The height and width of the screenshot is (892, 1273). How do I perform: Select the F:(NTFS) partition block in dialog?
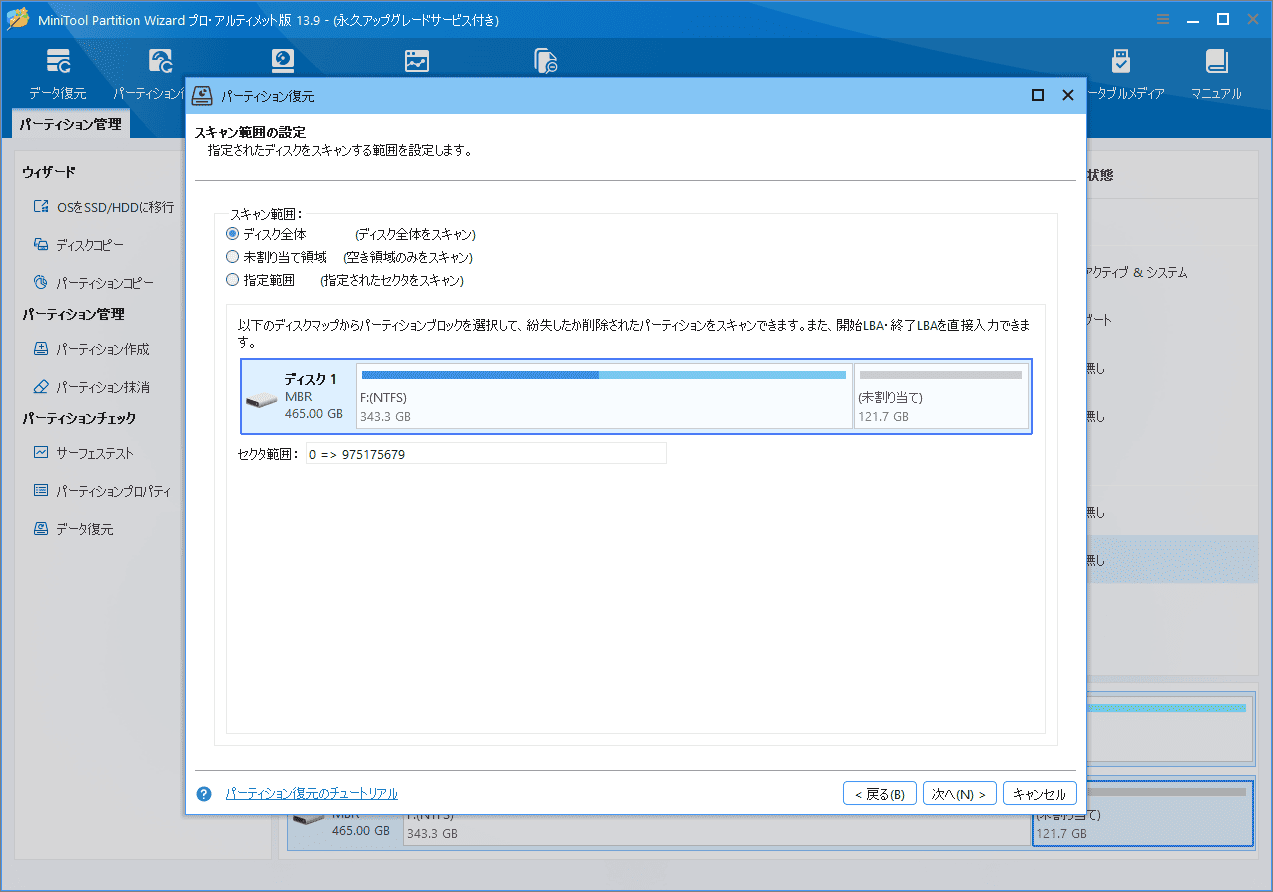click(x=604, y=396)
